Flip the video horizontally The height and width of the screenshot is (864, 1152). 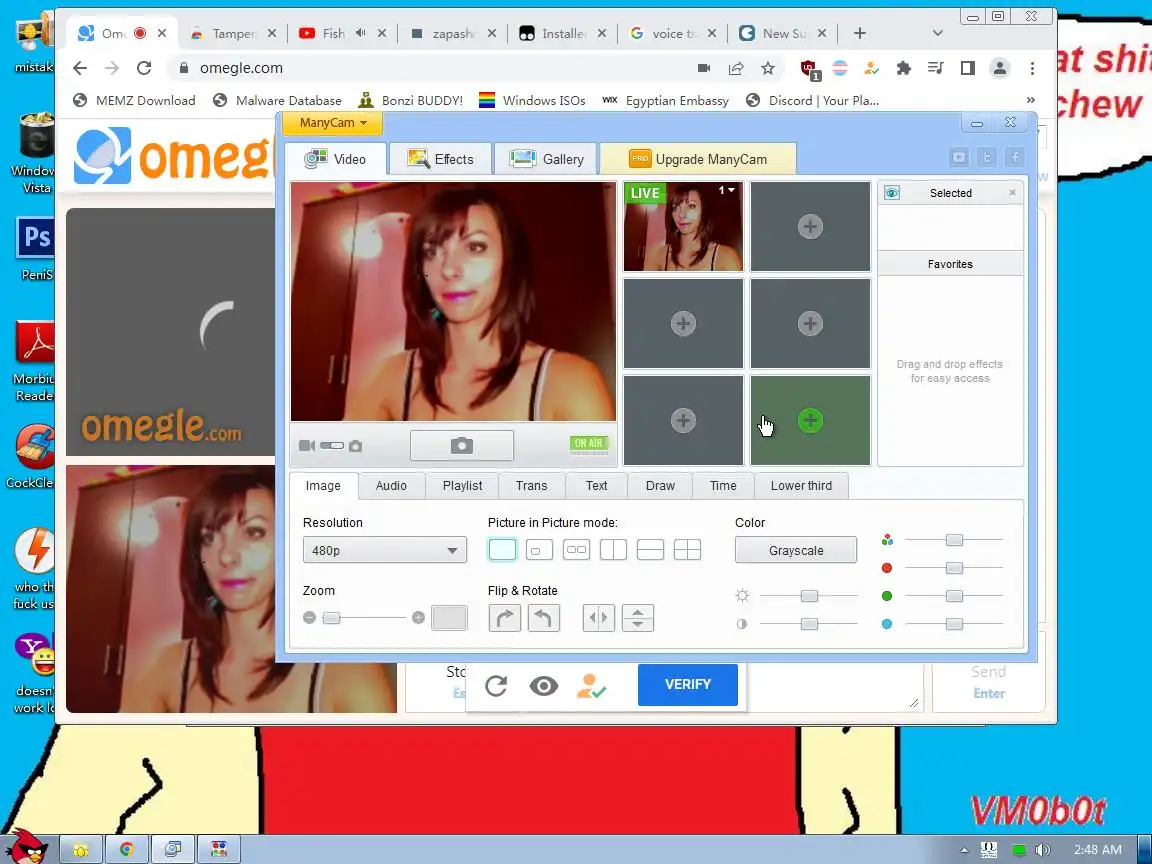[x=599, y=618]
